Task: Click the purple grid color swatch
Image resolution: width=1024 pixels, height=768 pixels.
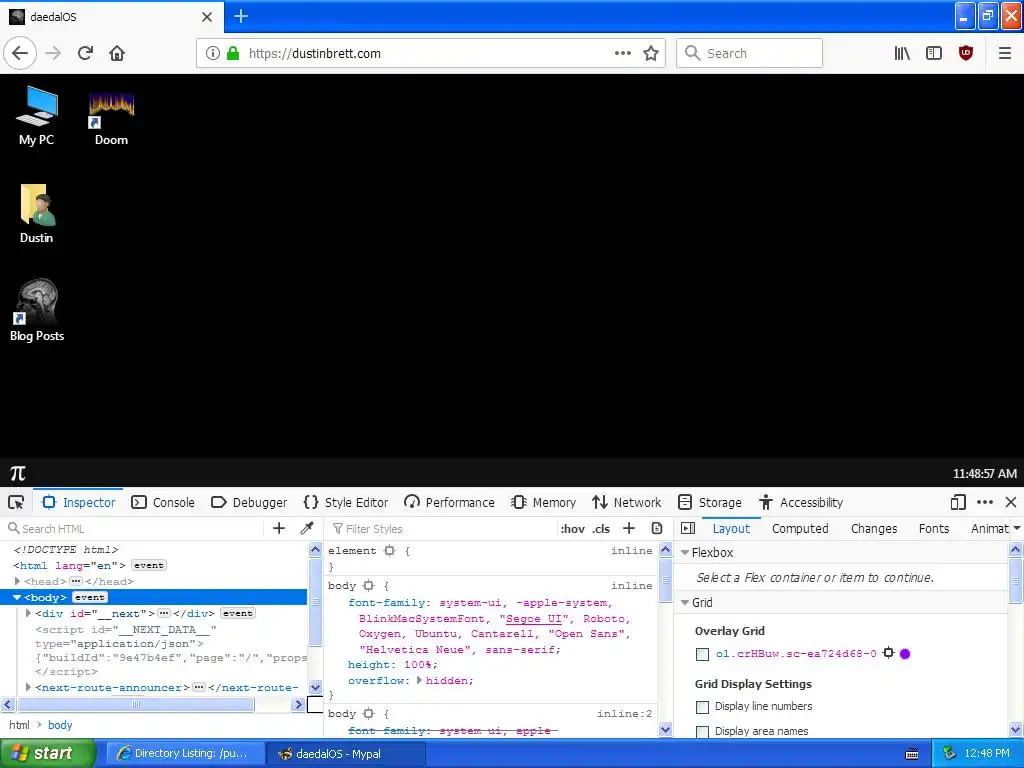Action: [x=905, y=653]
